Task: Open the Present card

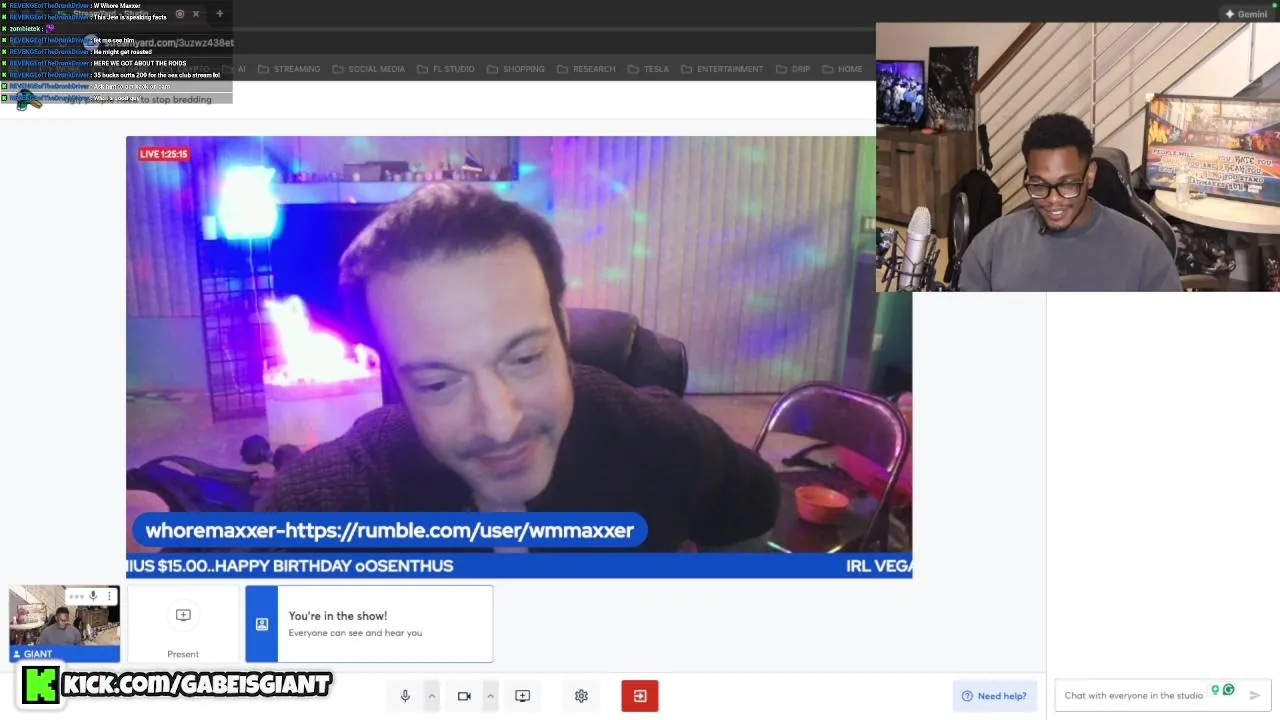Action: coord(183,624)
